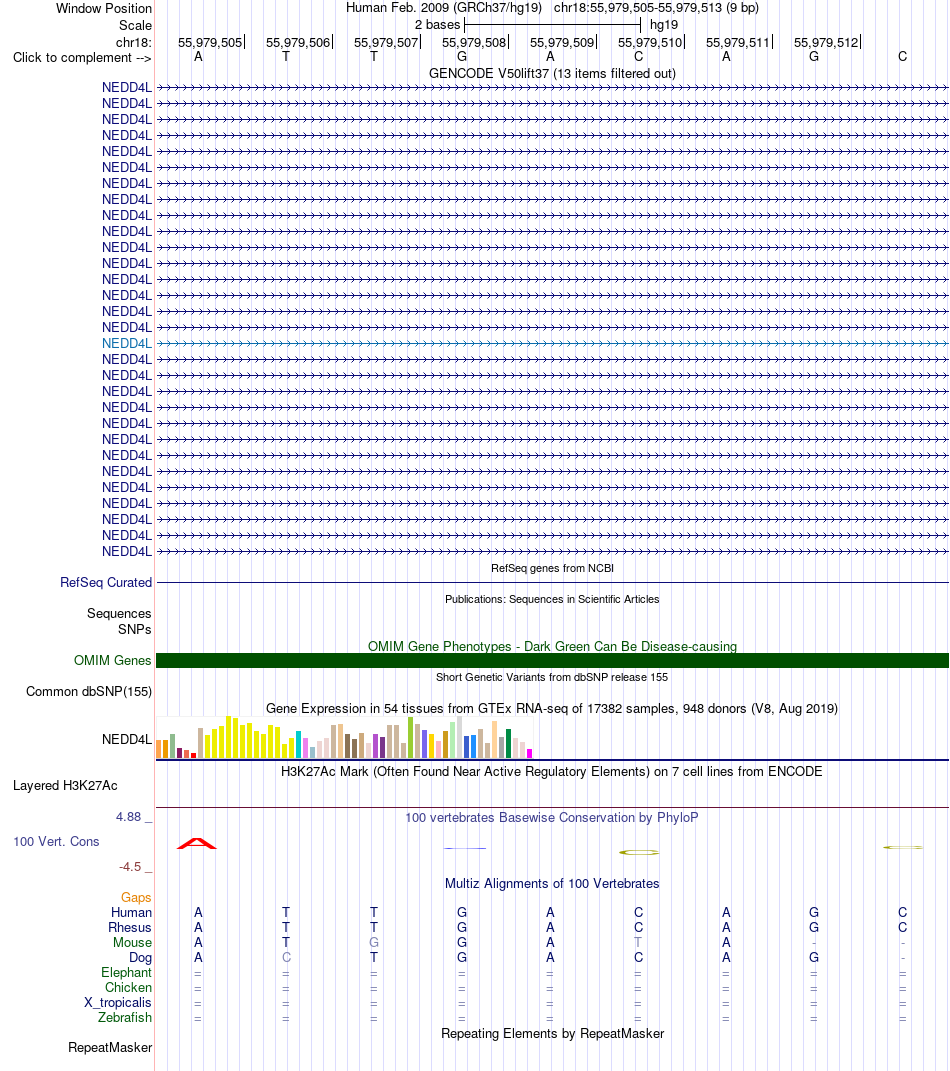Click the chr18: ruler label

(x=134, y=42)
